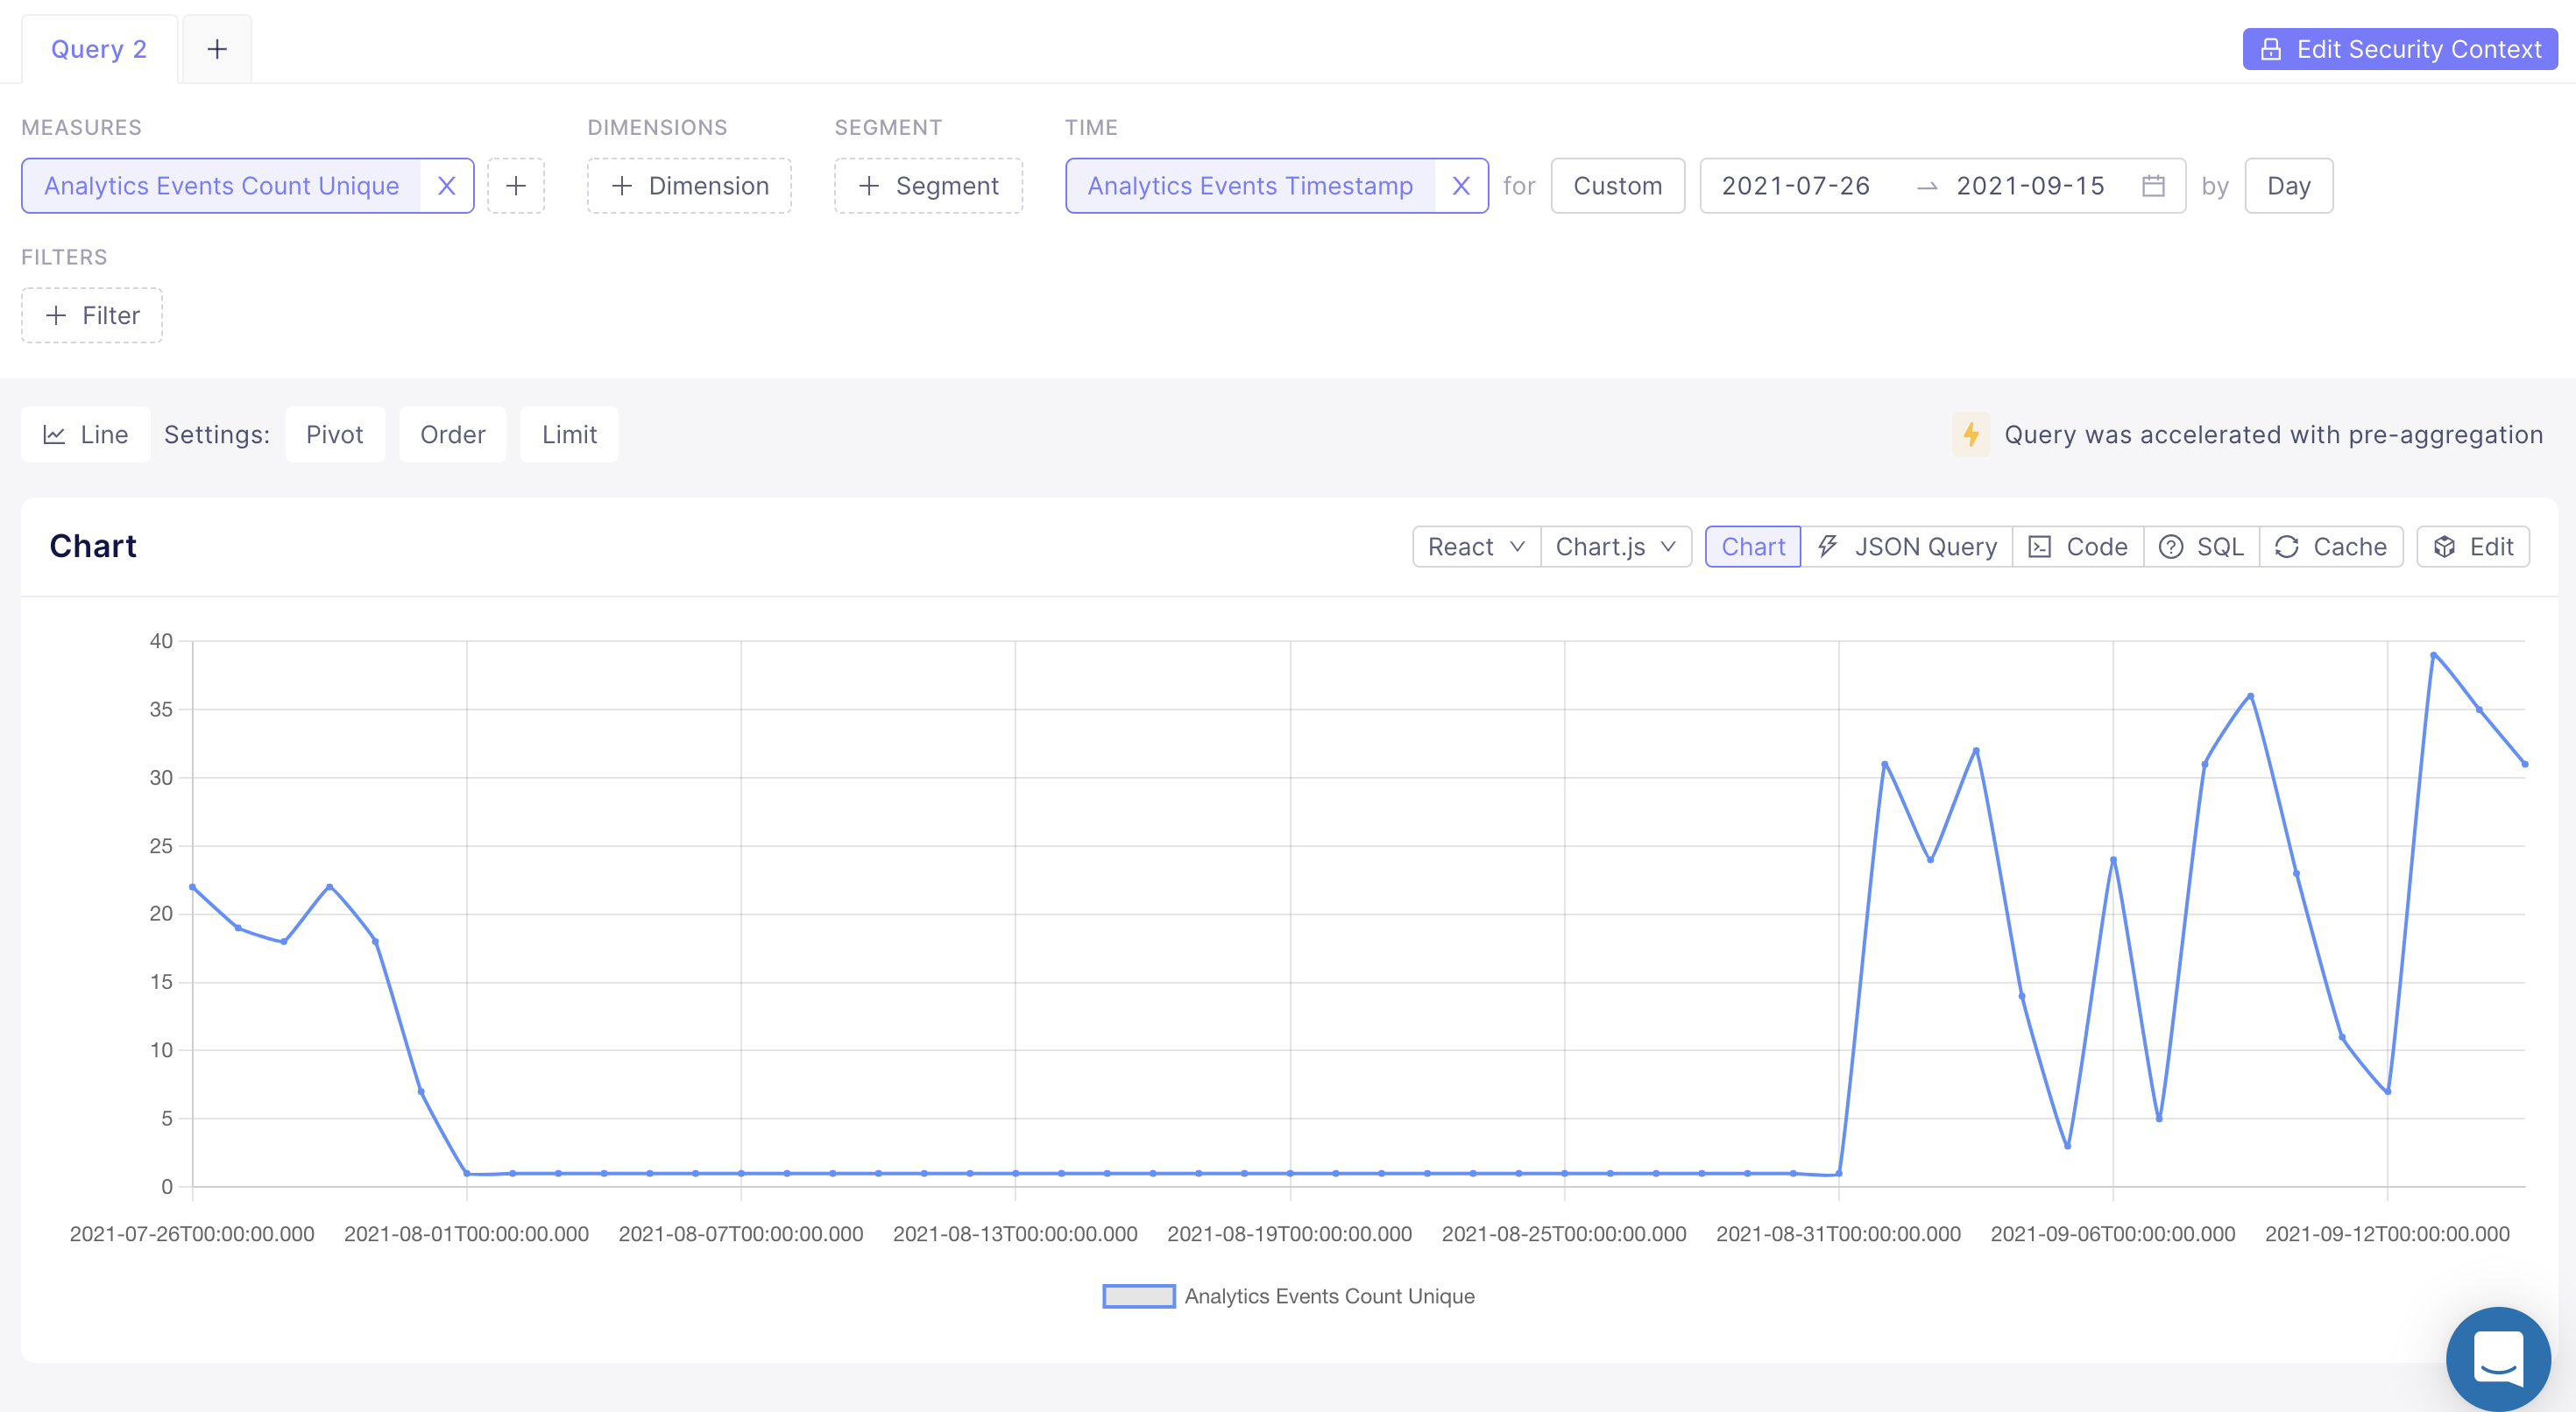This screenshot has width=2576, height=1412.
Task: Click the pre-aggregation lightning bolt icon
Action: coord(1970,435)
